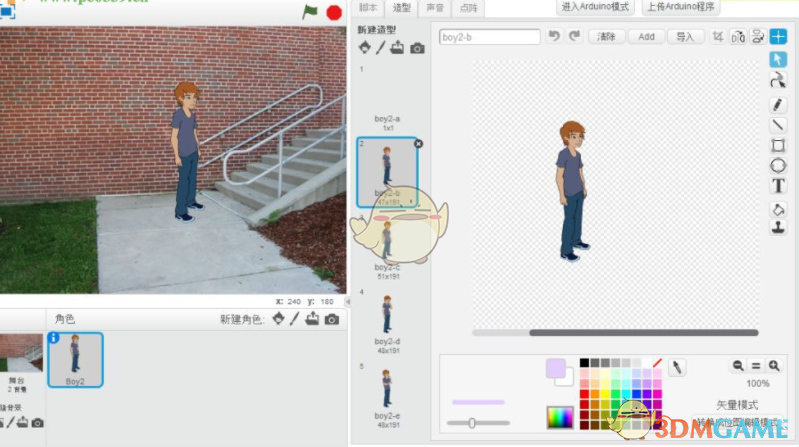Click the lavender foreground color swatch
The width and height of the screenshot is (799, 447).
[555, 368]
